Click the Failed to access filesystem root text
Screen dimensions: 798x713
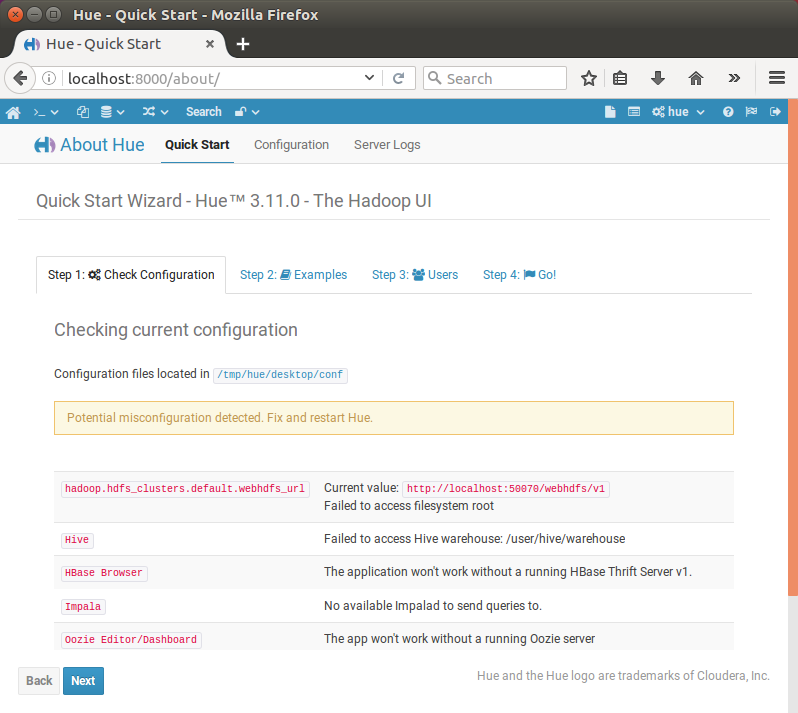[409, 506]
